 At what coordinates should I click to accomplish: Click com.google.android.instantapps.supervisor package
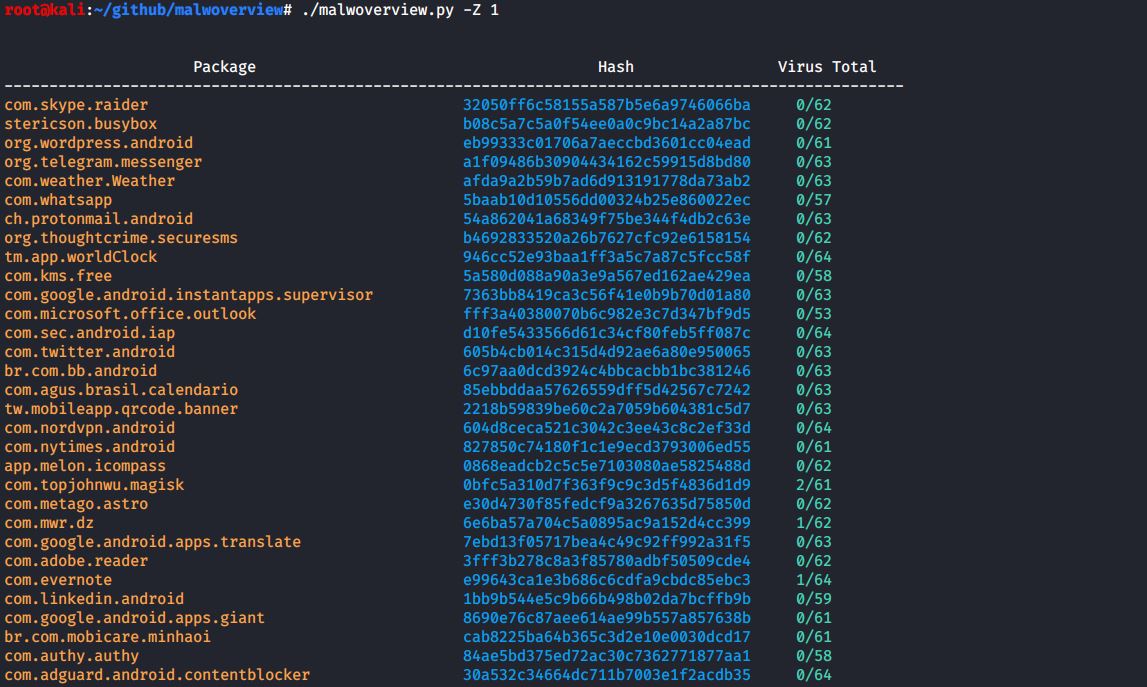(x=189, y=296)
